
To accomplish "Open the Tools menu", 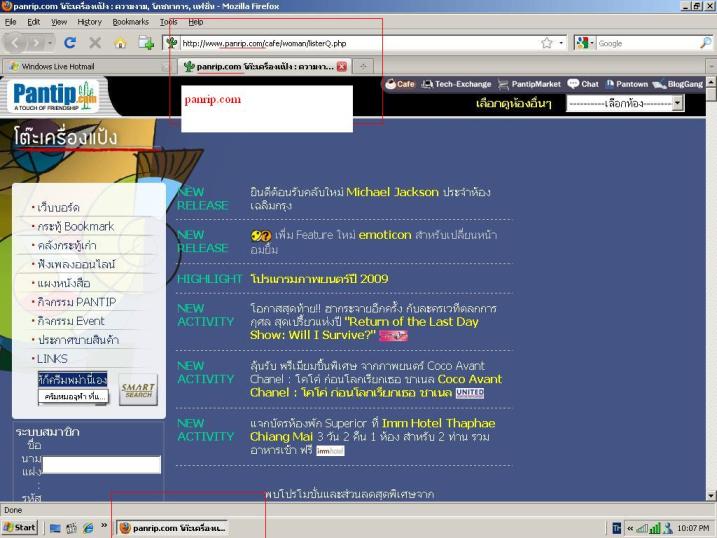I will 168,21.
